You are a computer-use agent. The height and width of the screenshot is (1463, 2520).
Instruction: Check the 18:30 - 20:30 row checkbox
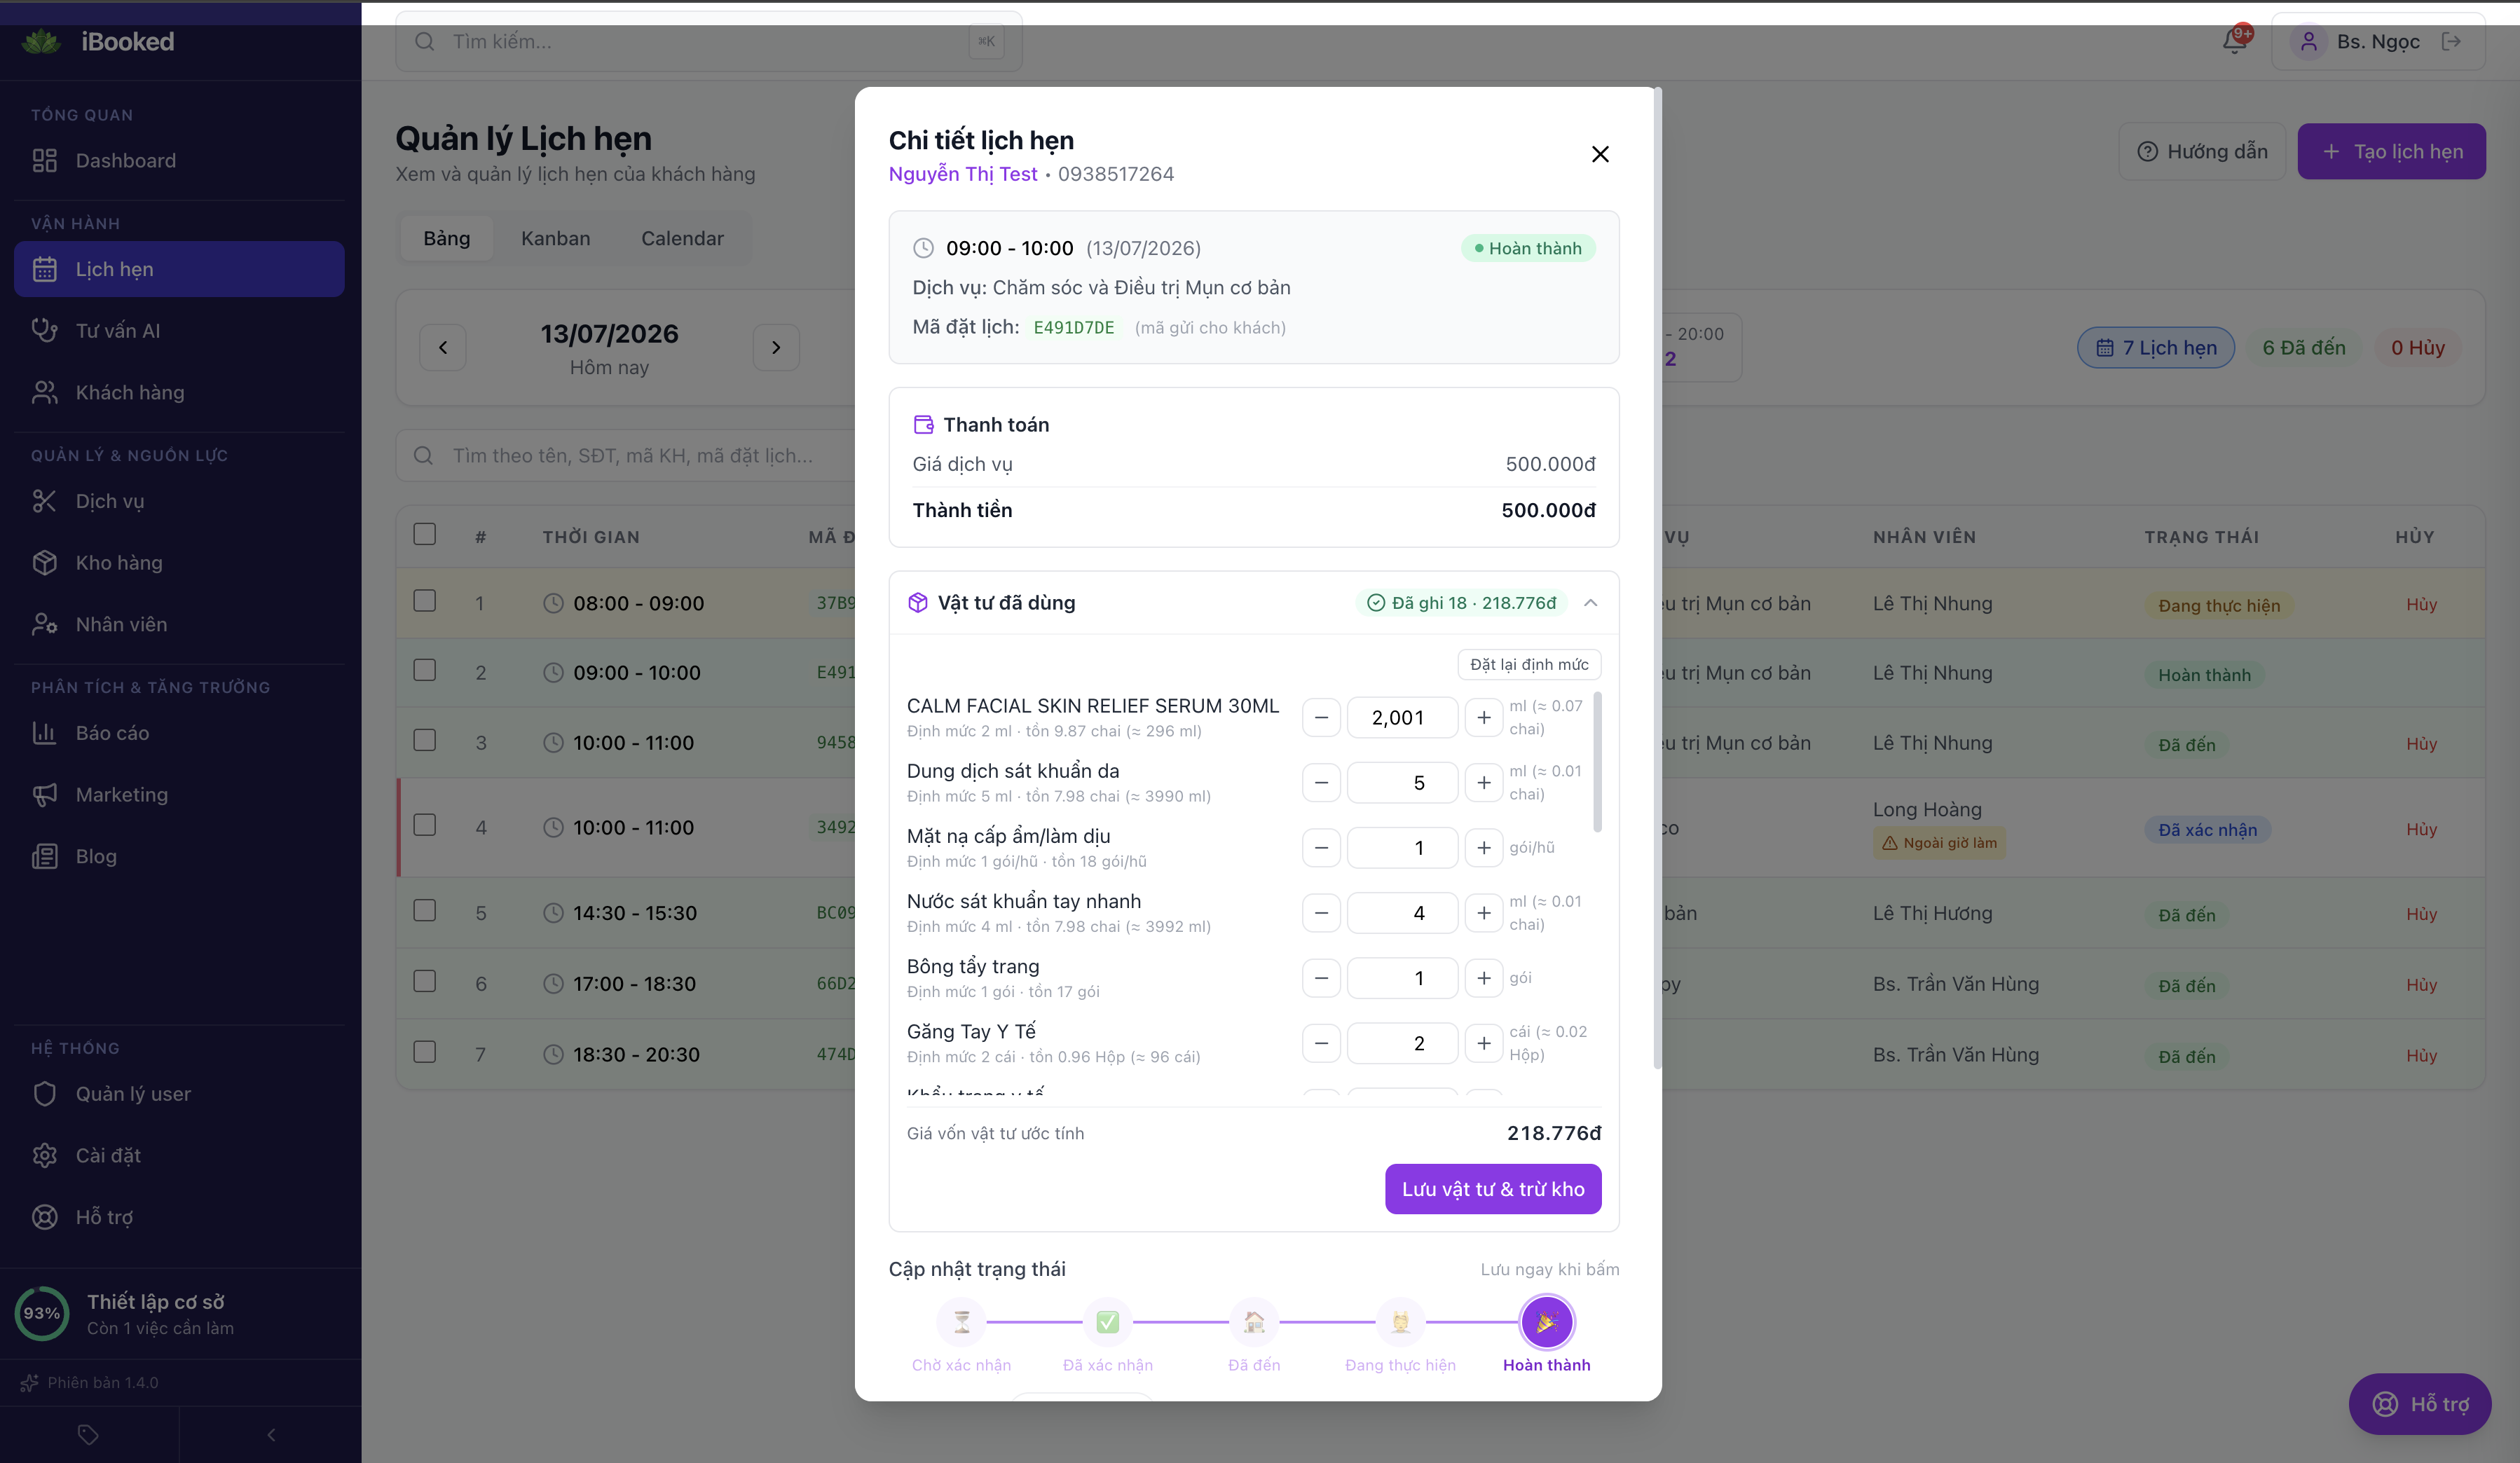[x=425, y=1052]
